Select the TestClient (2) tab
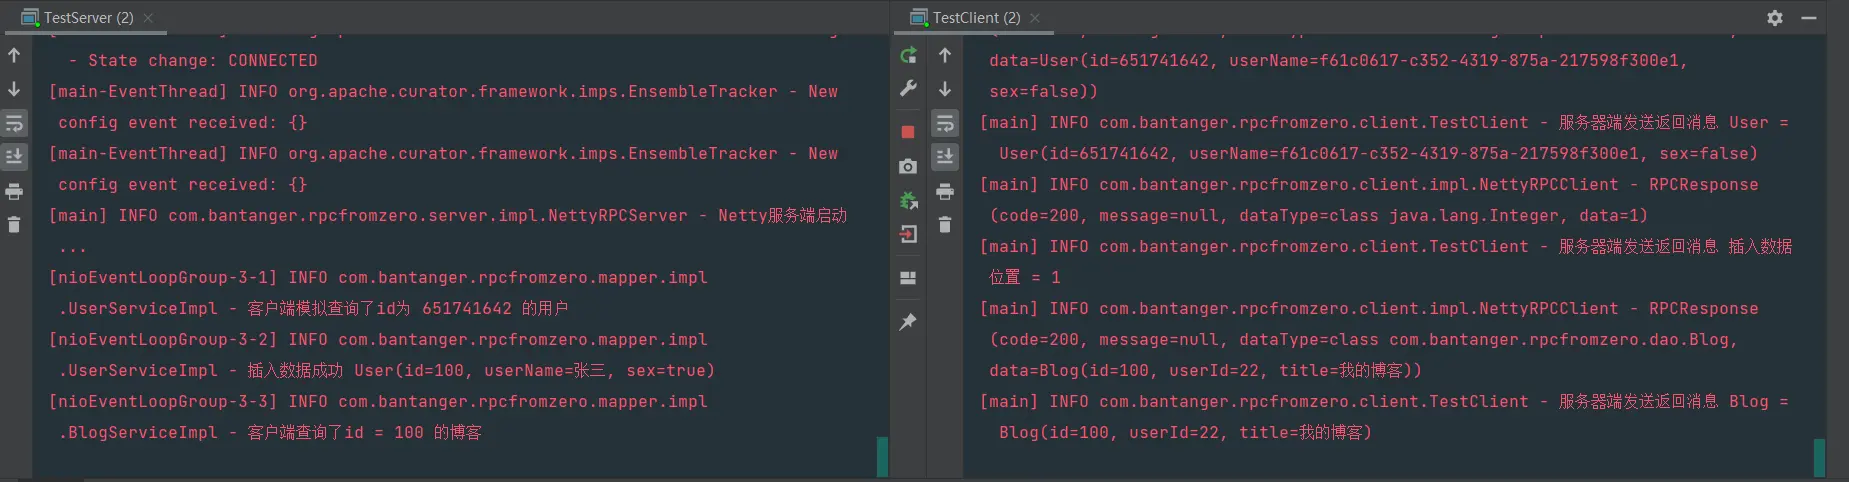 point(976,18)
